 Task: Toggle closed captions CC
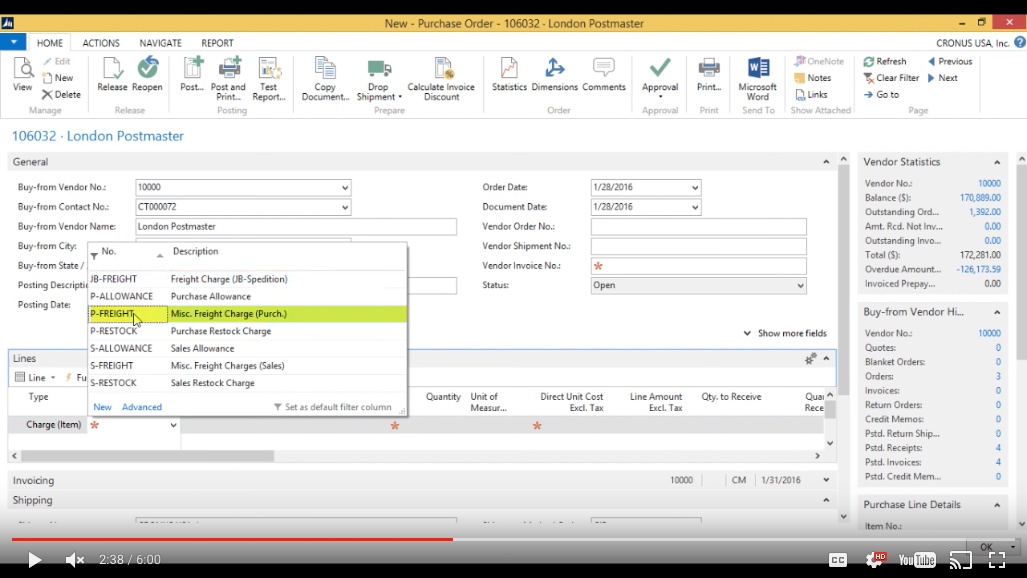[x=838, y=560]
